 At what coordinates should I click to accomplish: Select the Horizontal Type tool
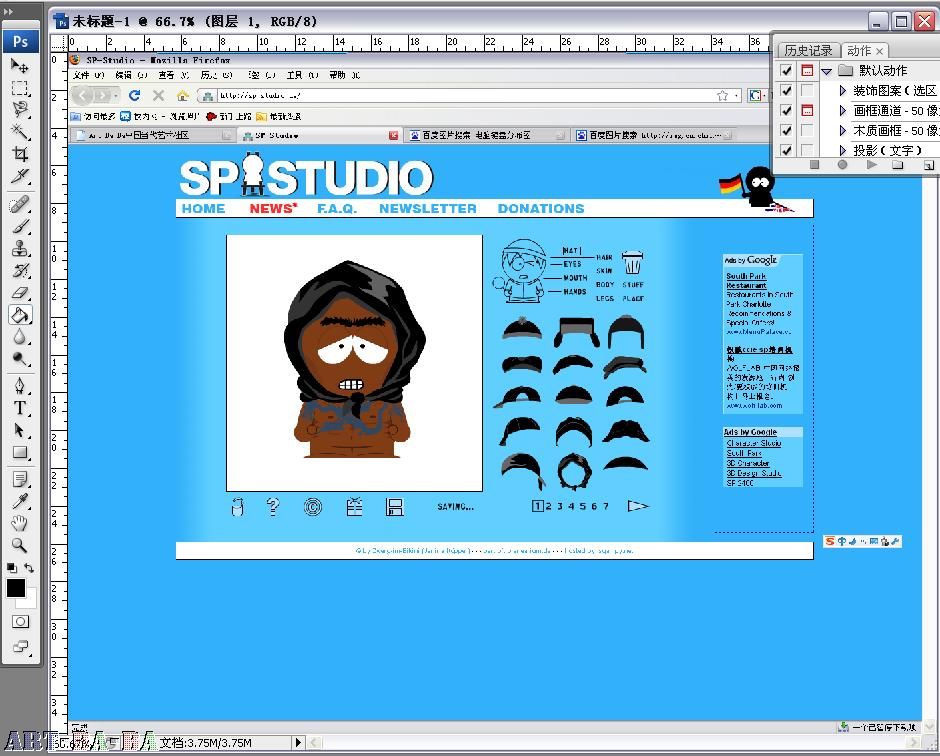pyautogui.click(x=20, y=408)
